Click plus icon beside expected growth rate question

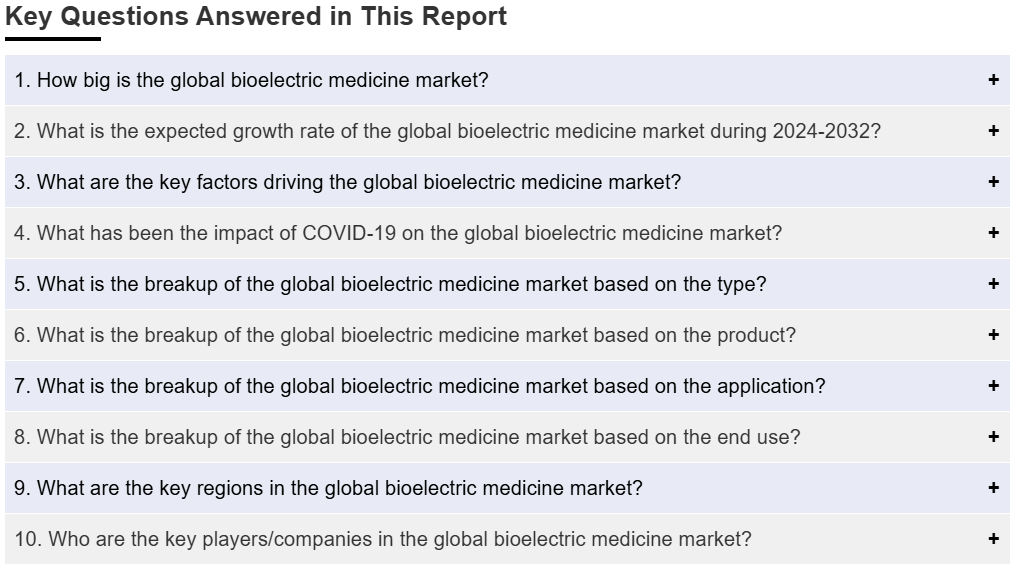point(994,131)
